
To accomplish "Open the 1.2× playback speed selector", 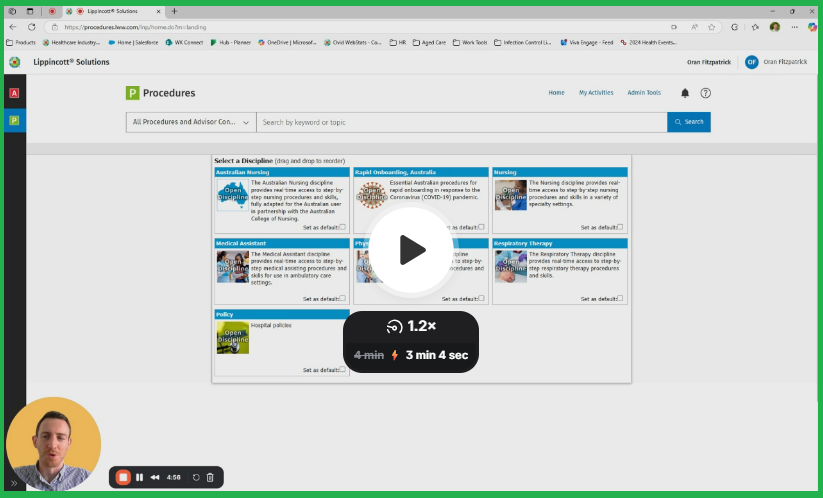I will (x=411, y=326).
